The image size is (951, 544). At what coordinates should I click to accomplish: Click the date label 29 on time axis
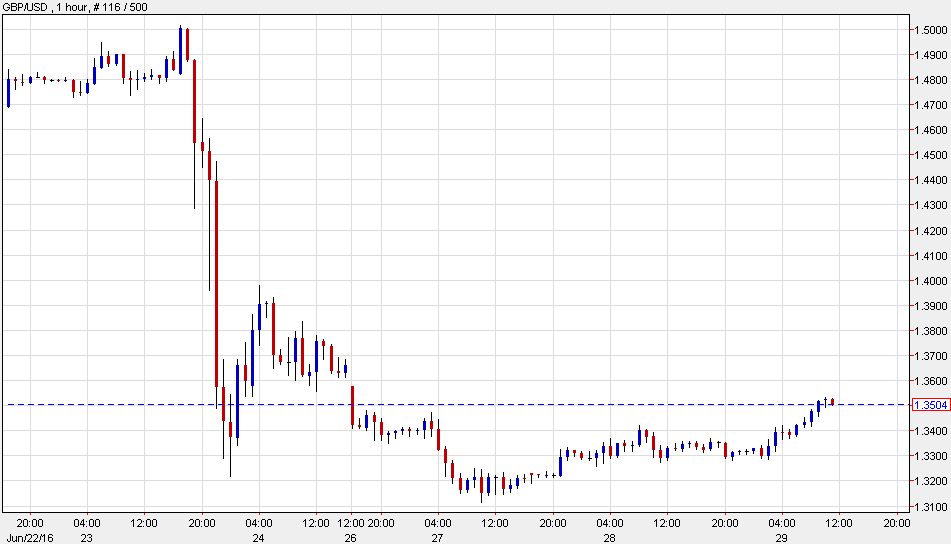781,538
